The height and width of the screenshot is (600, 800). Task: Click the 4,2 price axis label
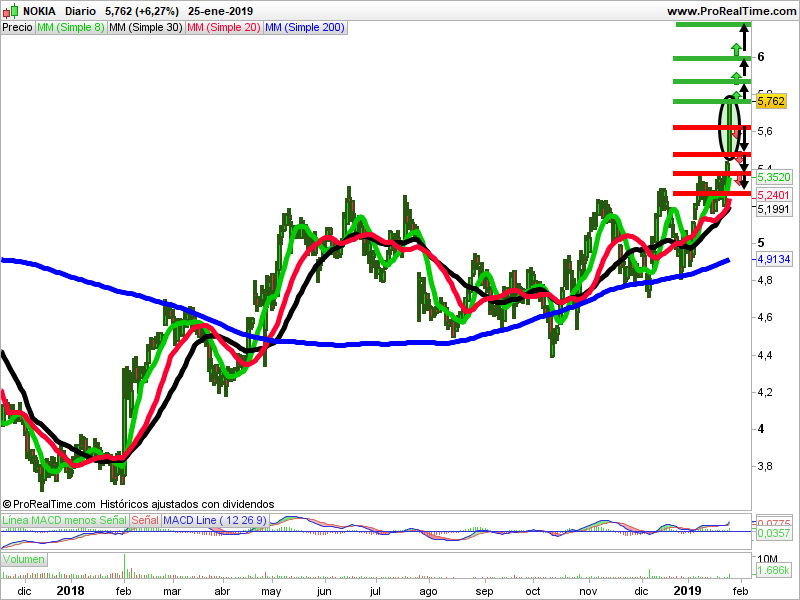[x=765, y=392]
